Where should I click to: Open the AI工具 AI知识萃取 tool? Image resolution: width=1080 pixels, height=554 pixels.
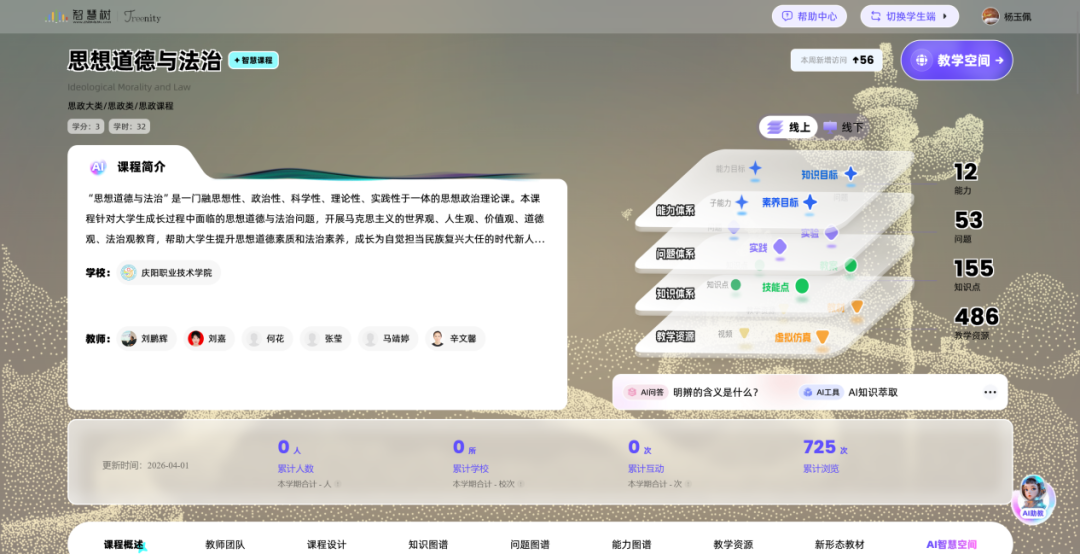873,392
